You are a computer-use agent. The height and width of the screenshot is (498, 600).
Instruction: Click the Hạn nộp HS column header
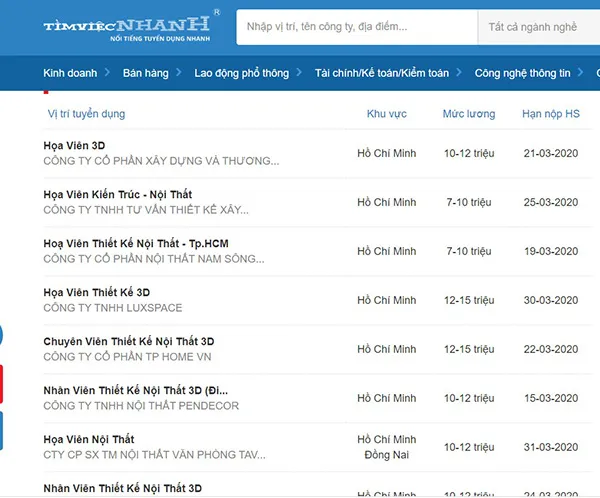pyautogui.click(x=551, y=114)
